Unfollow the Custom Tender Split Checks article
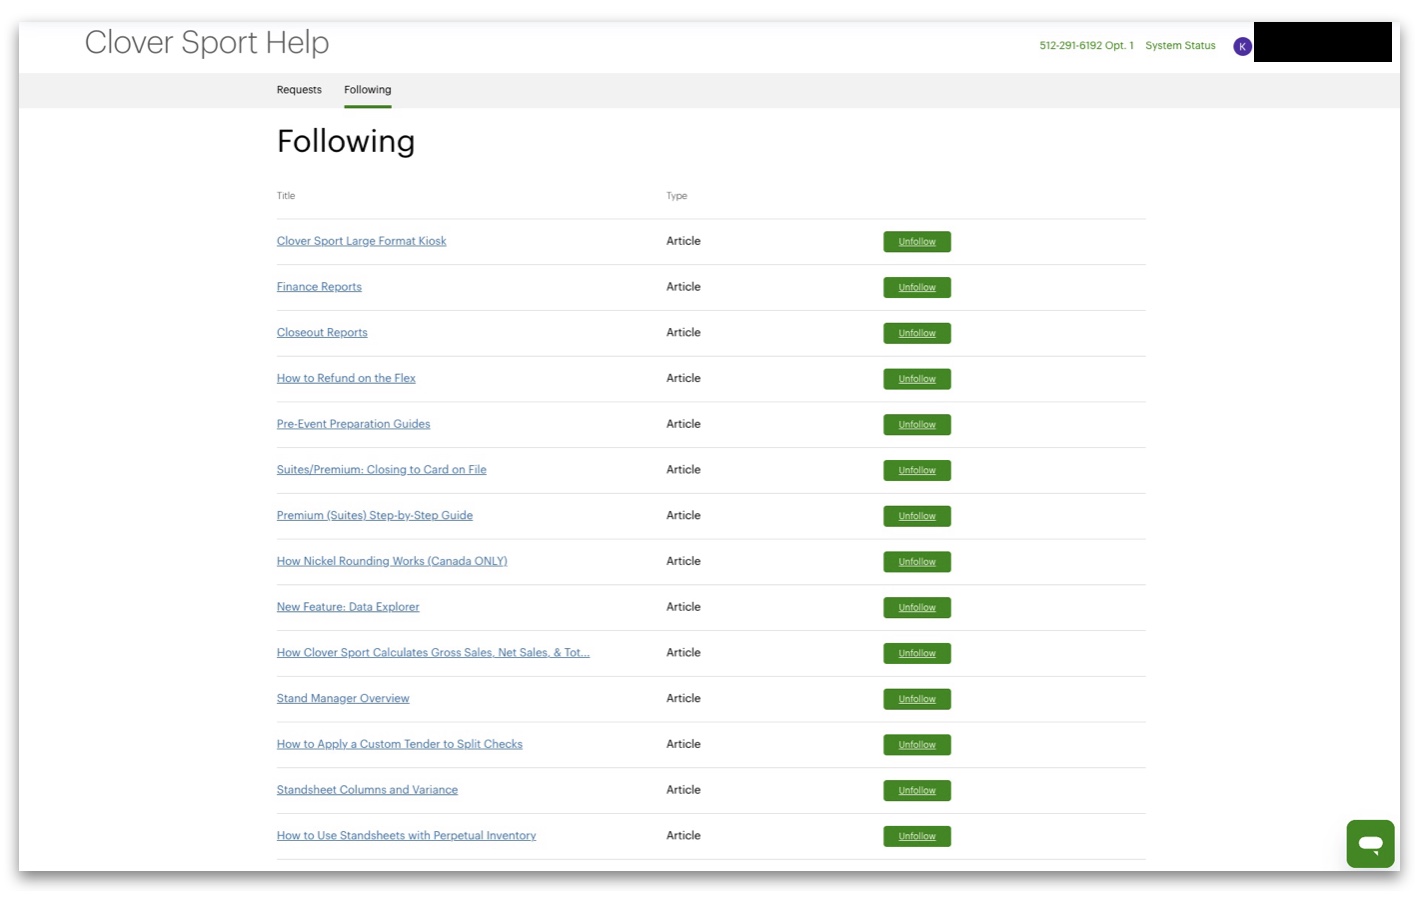 (917, 745)
